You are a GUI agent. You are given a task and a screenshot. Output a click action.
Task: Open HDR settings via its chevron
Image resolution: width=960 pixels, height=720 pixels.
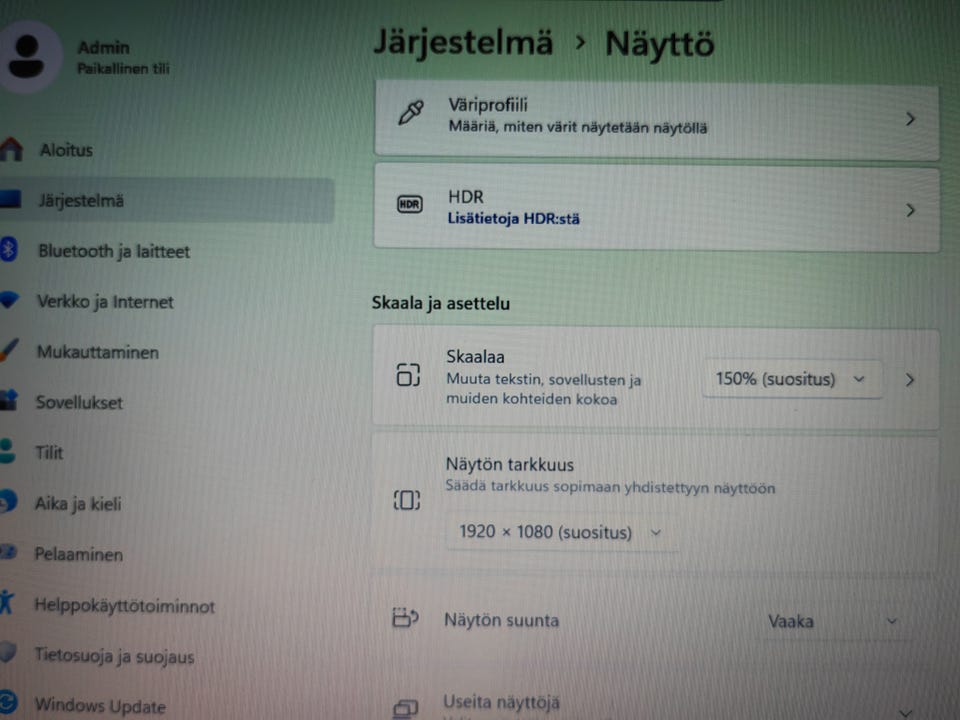[910, 211]
